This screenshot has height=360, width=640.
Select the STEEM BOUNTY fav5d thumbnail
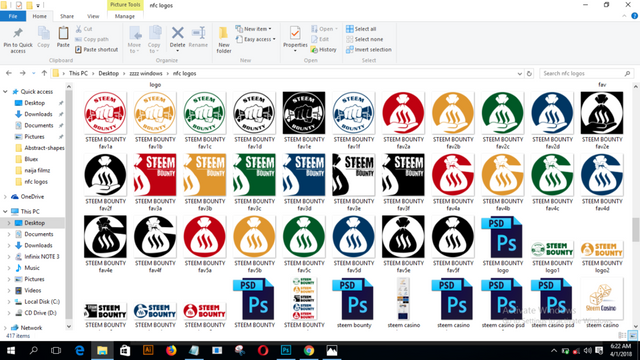pos(353,237)
